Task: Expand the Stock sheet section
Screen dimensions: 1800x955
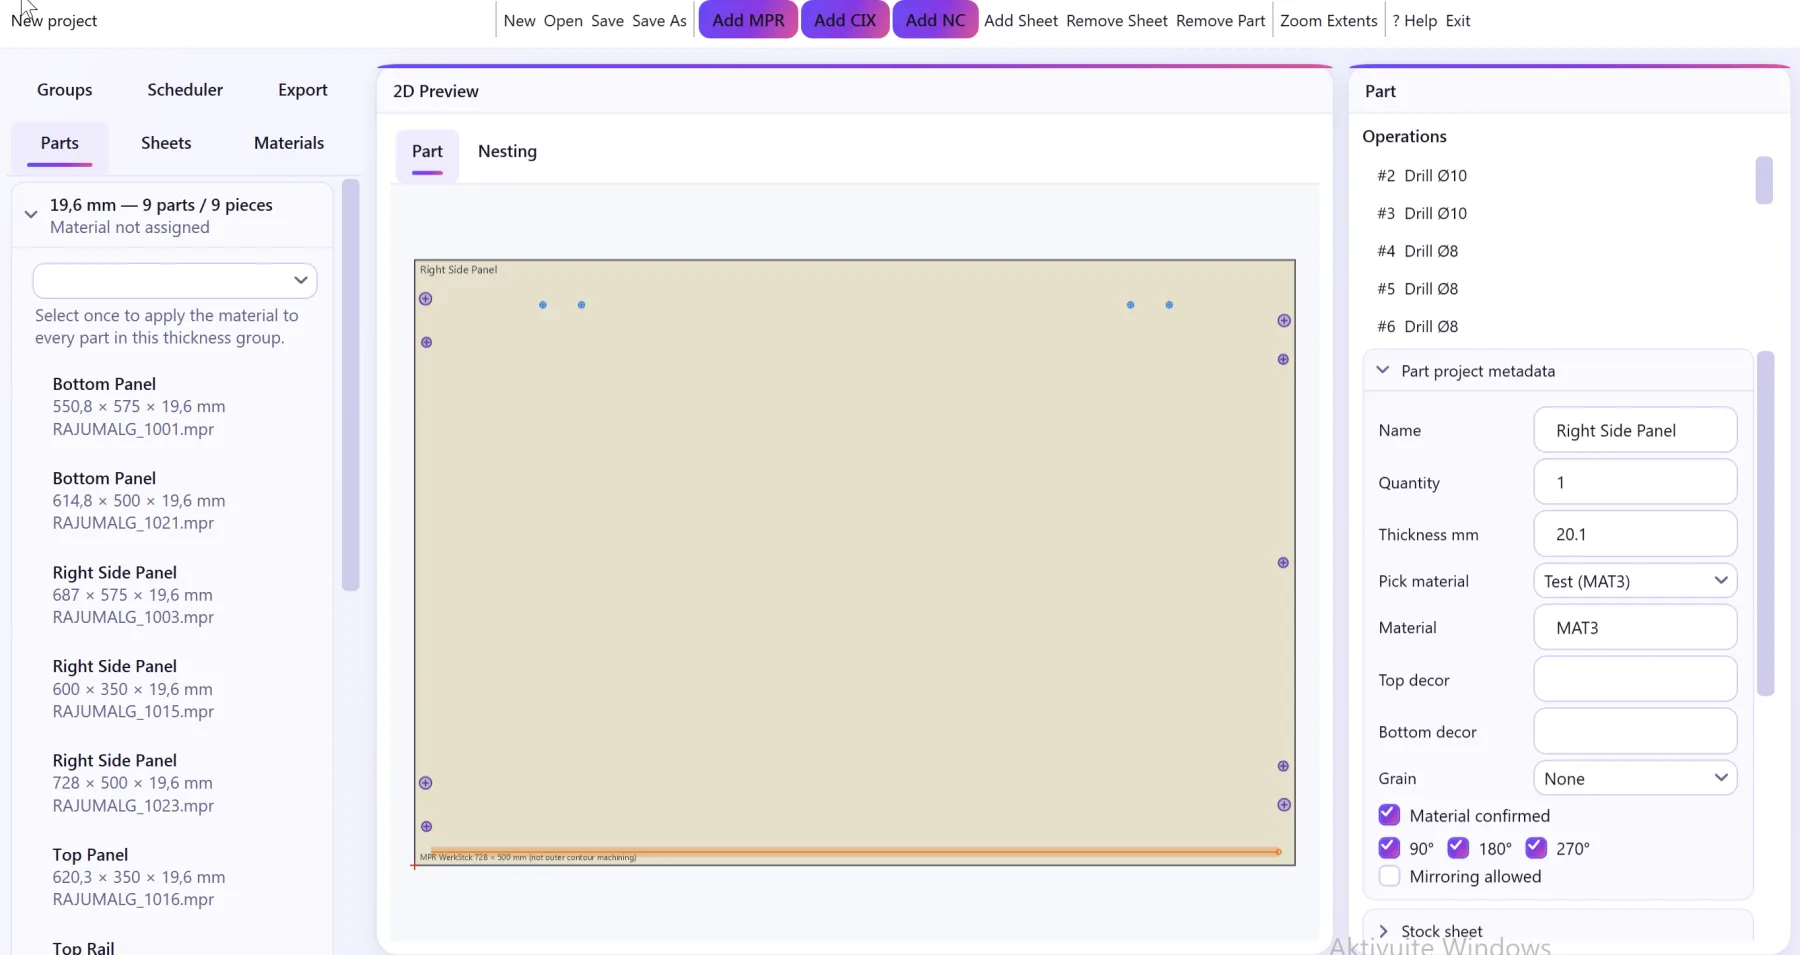Action: point(1382,931)
